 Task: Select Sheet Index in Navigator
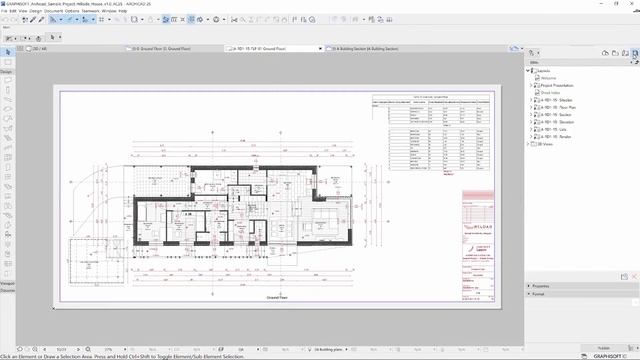(x=550, y=93)
